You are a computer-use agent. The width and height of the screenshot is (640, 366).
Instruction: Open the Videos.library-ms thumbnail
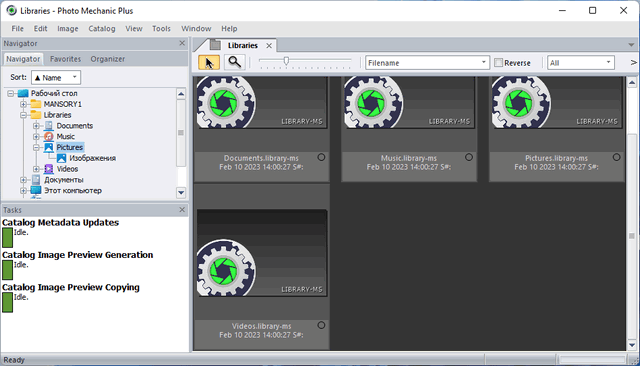tap(261, 253)
